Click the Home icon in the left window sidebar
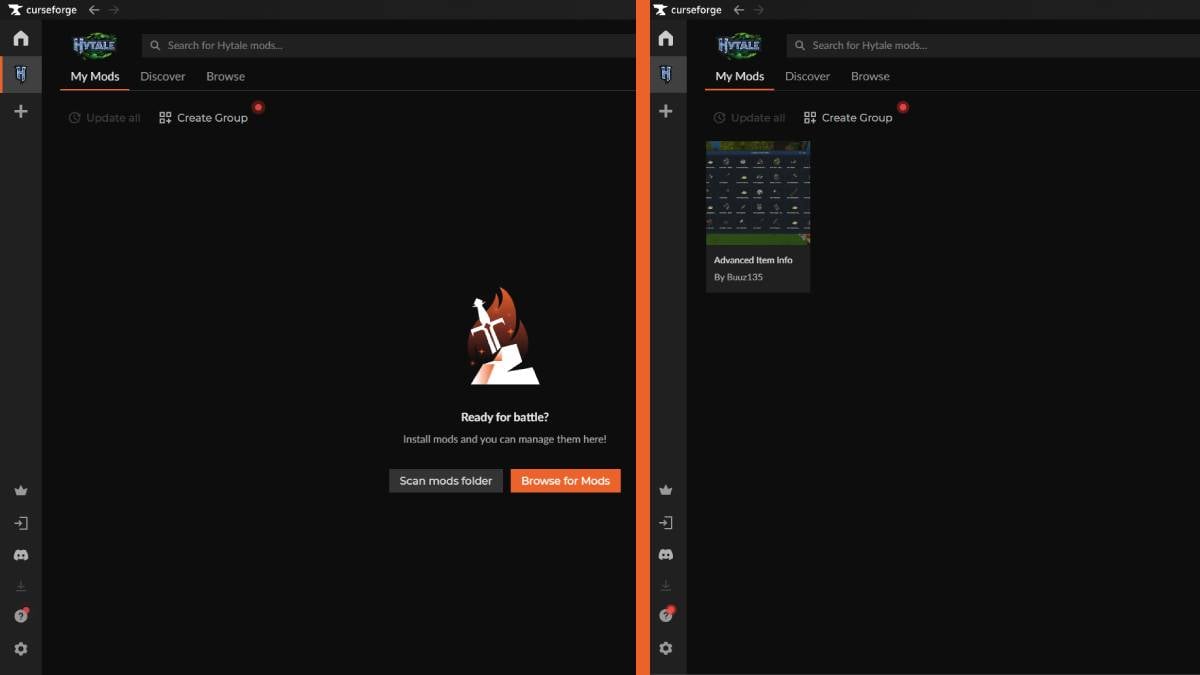Viewport: 1200px width, 675px height. 20,39
